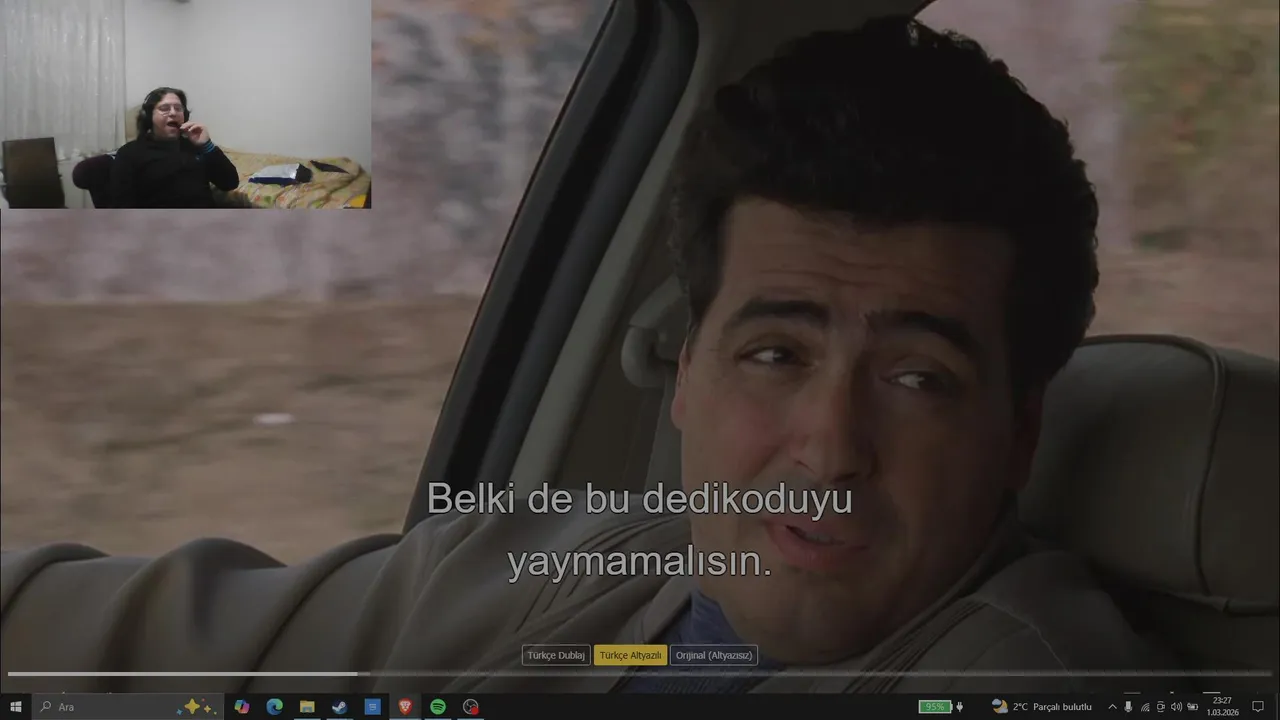This screenshot has width=1280, height=720.
Task: Select the Türkçe Altyazılı option
Action: click(x=630, y=655)
